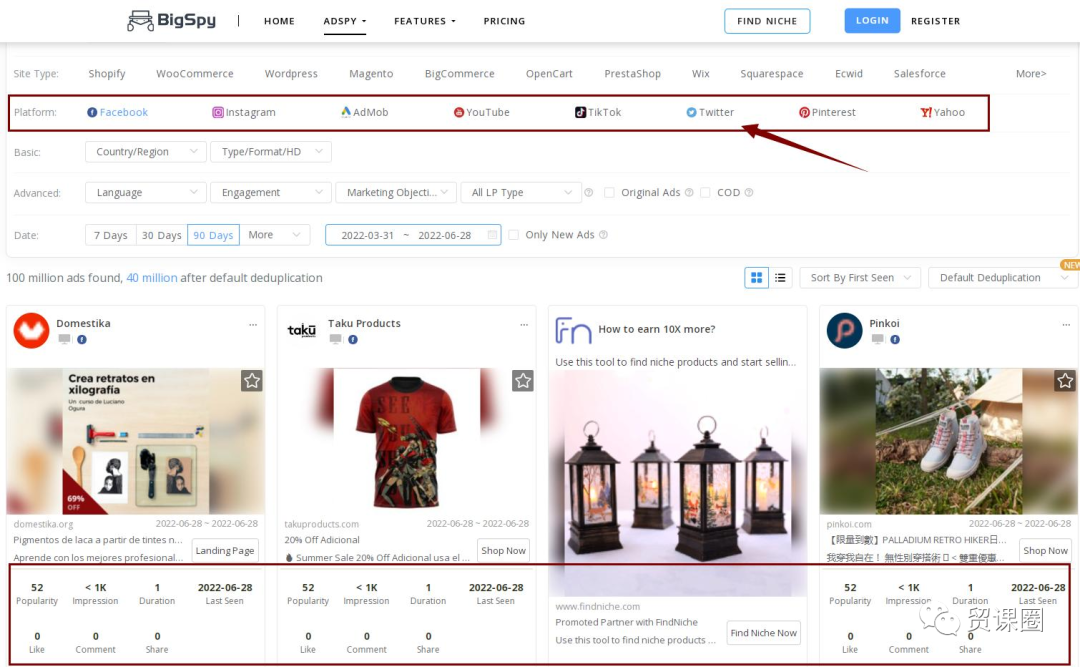This screenshot has height=667, width=1080.
Task: Enable the Only New Ads checkbox
Action: pyautogui.click(x=513, y=235)
